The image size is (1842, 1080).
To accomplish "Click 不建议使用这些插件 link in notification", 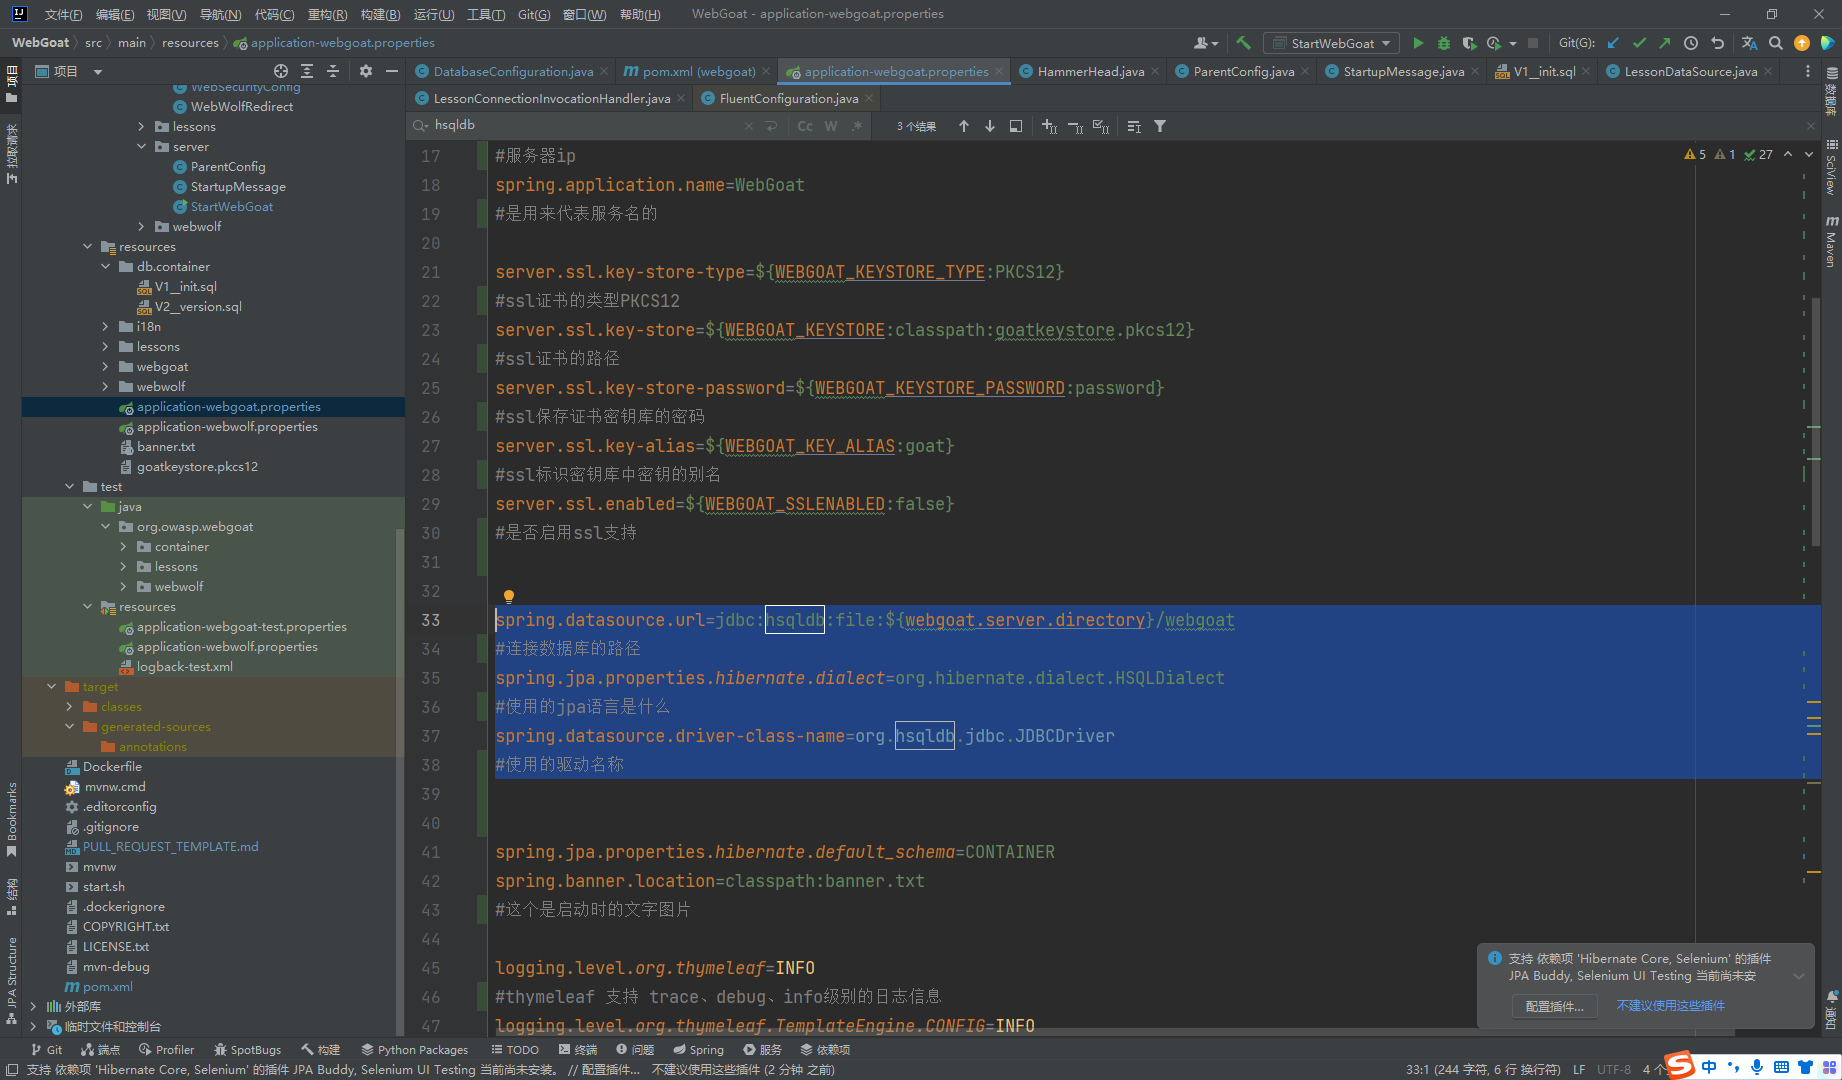I will [1670, 1006].
